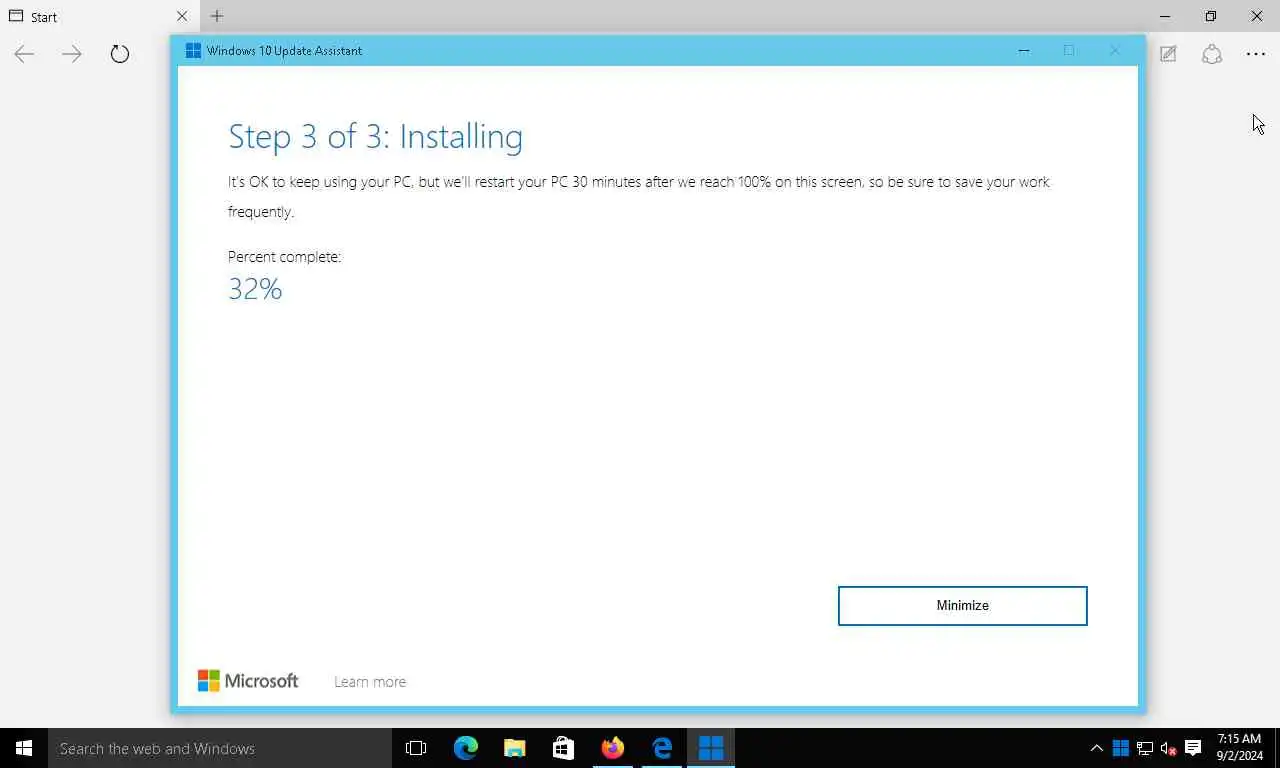Open the Action Center notifications

1193,748
